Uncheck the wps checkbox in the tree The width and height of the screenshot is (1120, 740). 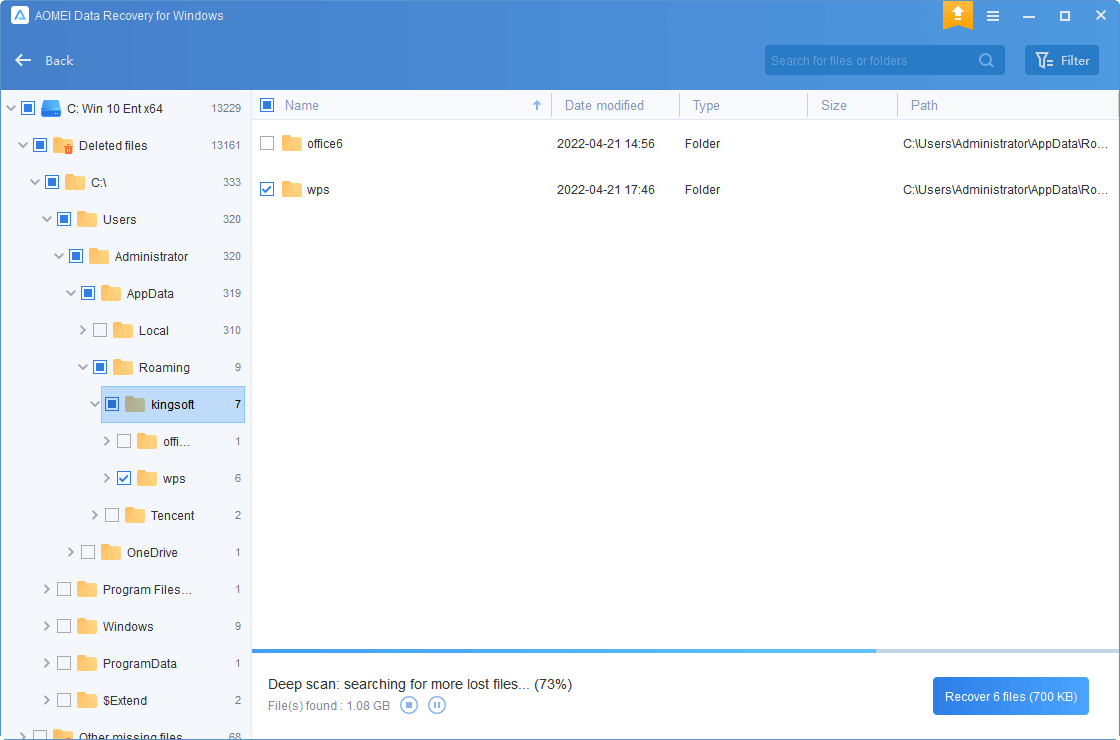click(124, 478)
